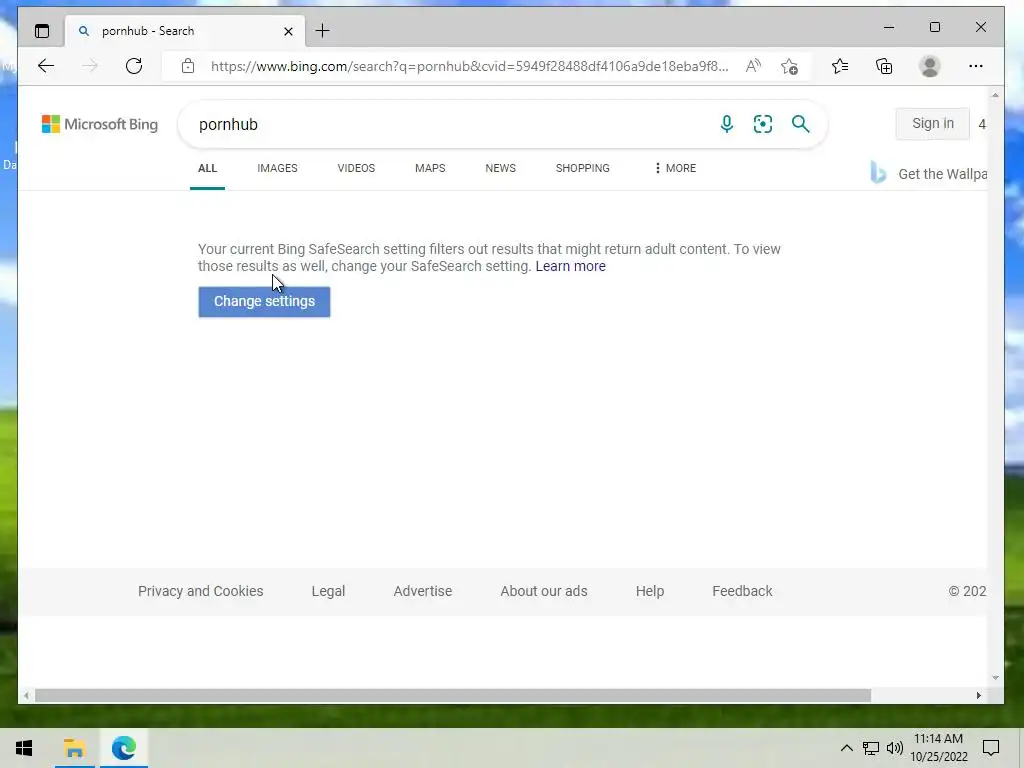Open the Favorites list
Viewport: 1024px width, 768px height.
[x=840, y=66]
